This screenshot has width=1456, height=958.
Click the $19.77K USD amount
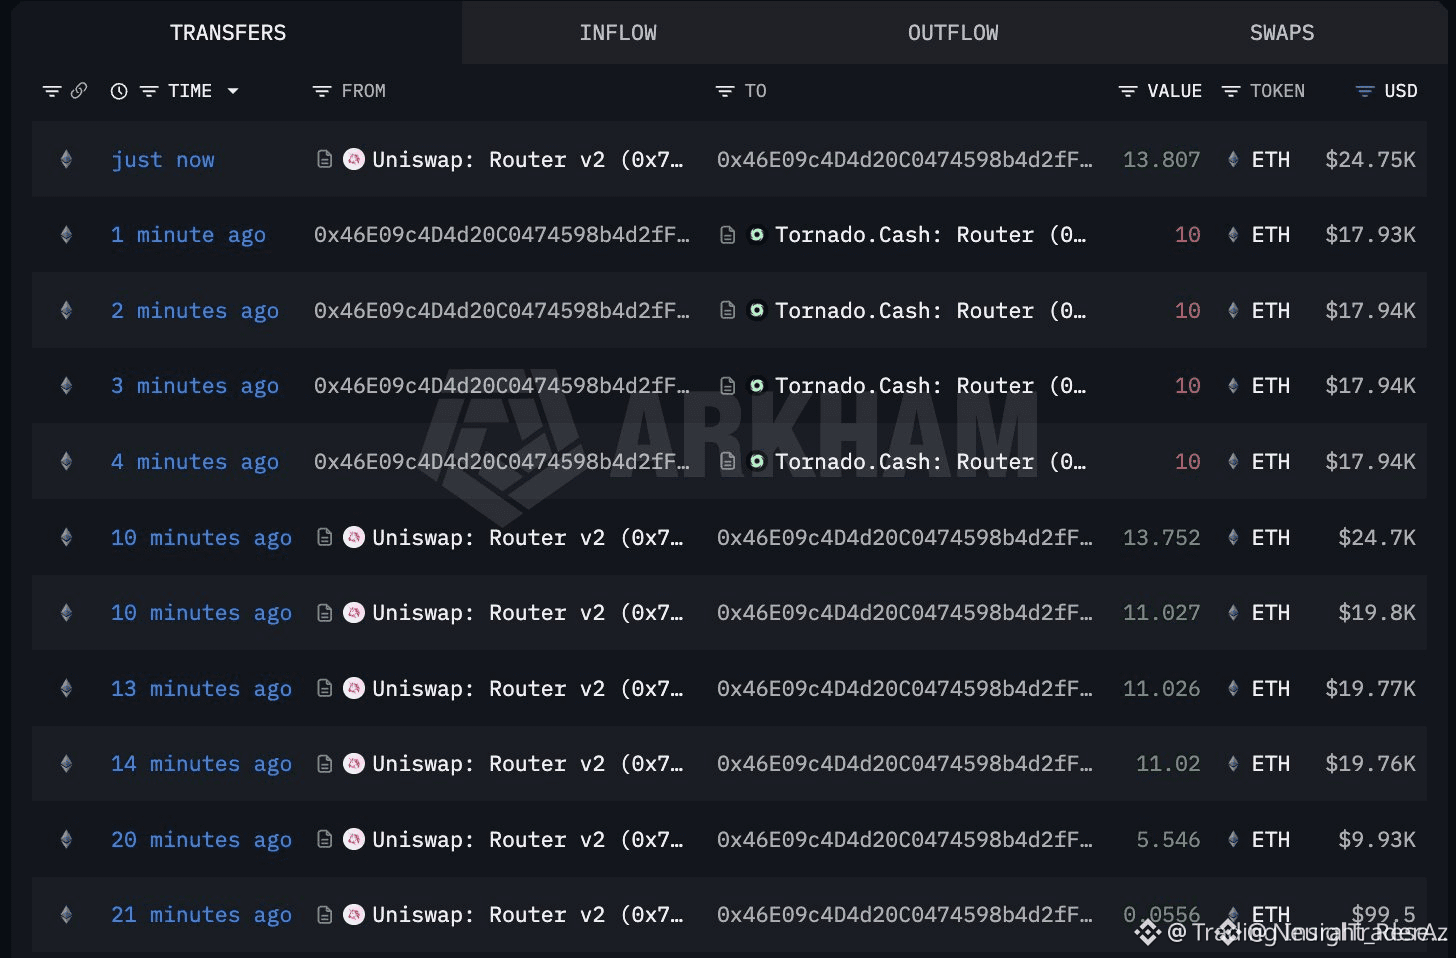tap(1370, 689)
